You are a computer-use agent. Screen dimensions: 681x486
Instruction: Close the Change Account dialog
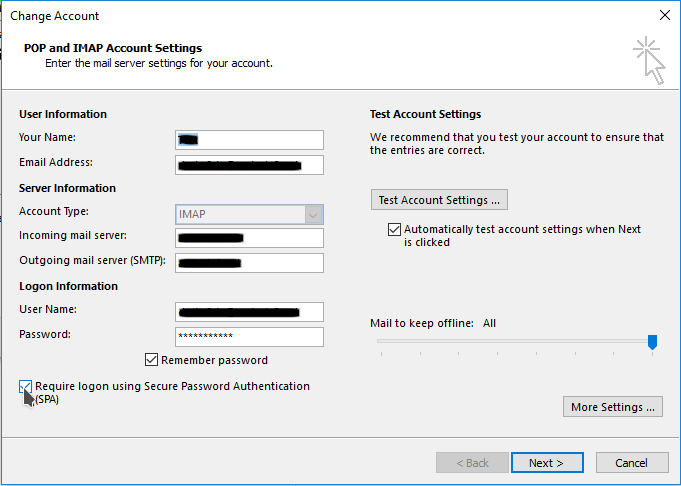tap(664, 15)
